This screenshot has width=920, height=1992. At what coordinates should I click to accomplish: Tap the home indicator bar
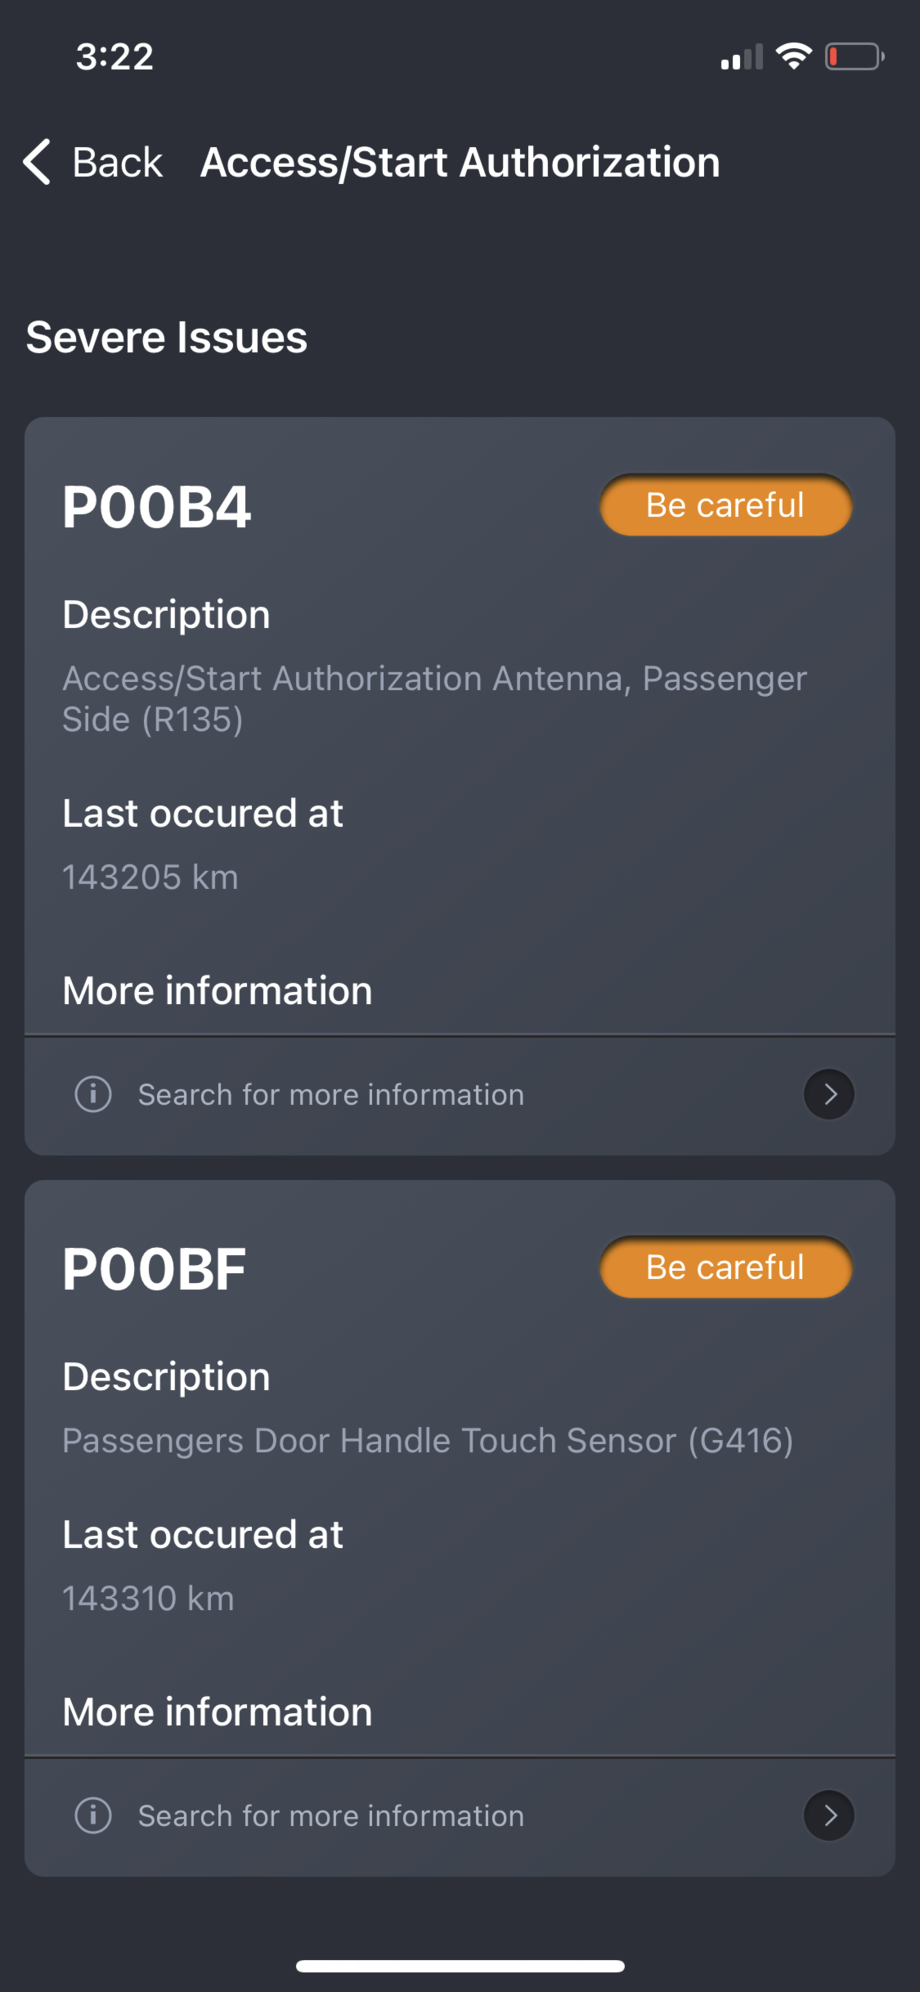coord(460,1966)
